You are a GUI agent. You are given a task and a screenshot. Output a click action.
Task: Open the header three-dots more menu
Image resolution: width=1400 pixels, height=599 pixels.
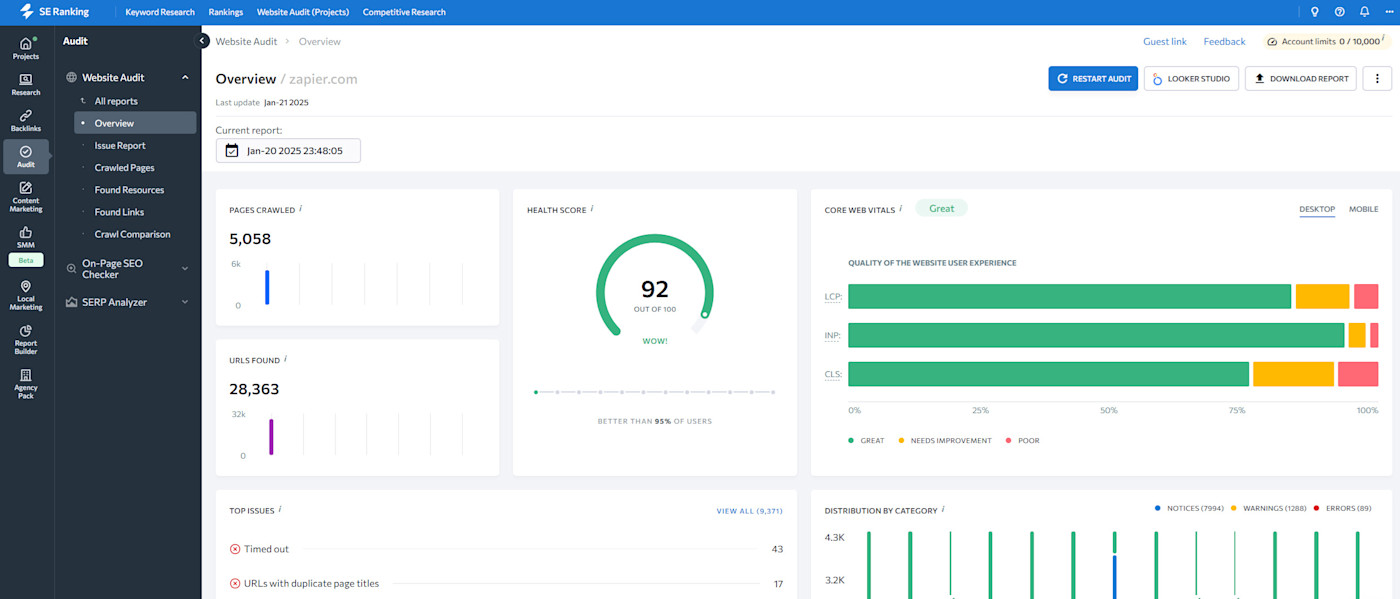[1389, 12]
